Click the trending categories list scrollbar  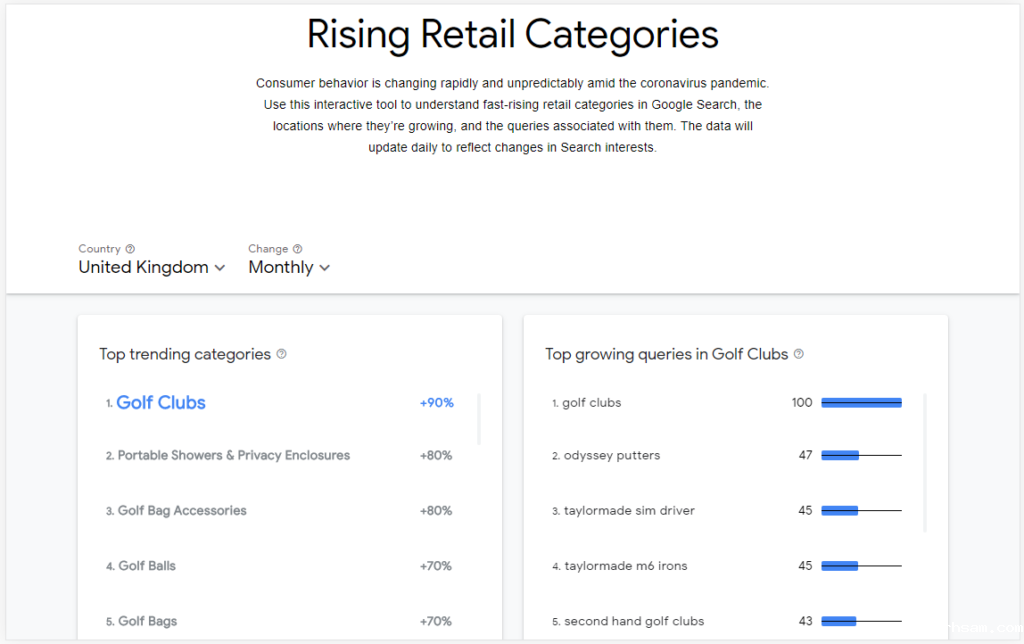[479, 419]
